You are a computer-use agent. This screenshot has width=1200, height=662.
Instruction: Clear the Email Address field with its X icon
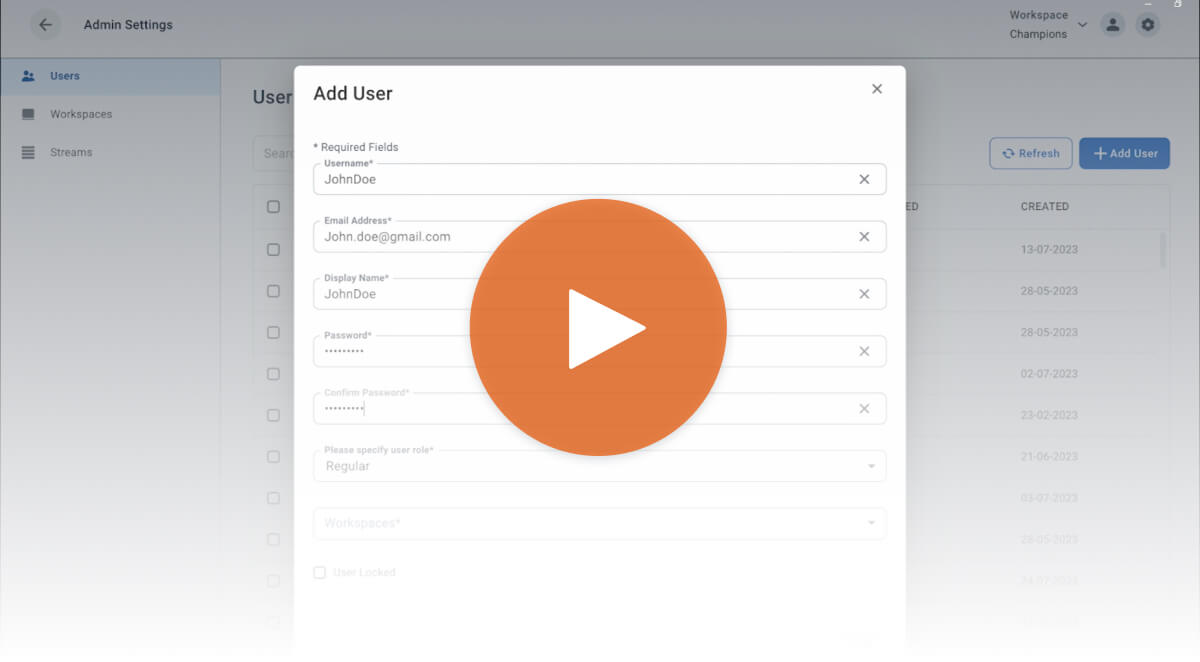pos(864,236)
